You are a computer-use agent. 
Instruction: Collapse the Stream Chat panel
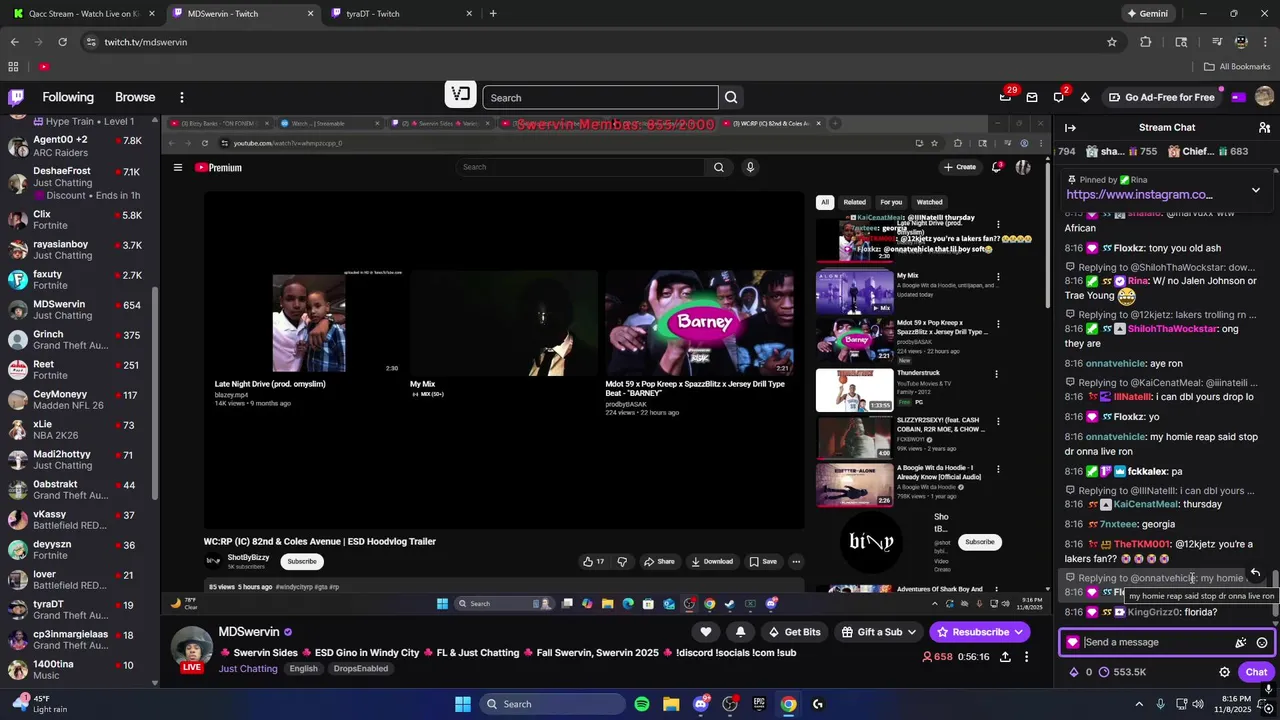pos(1070,127)
